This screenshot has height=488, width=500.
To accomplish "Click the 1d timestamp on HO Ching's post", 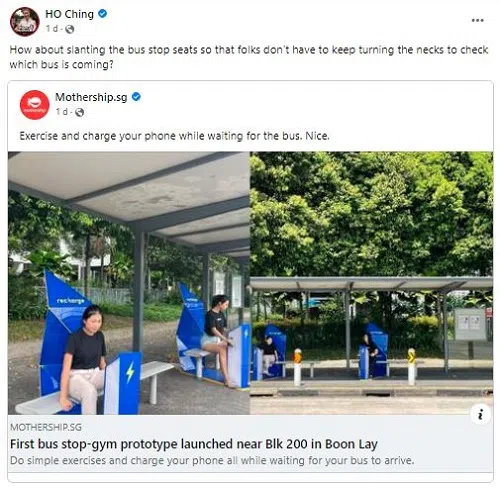I will pos(51,29).
